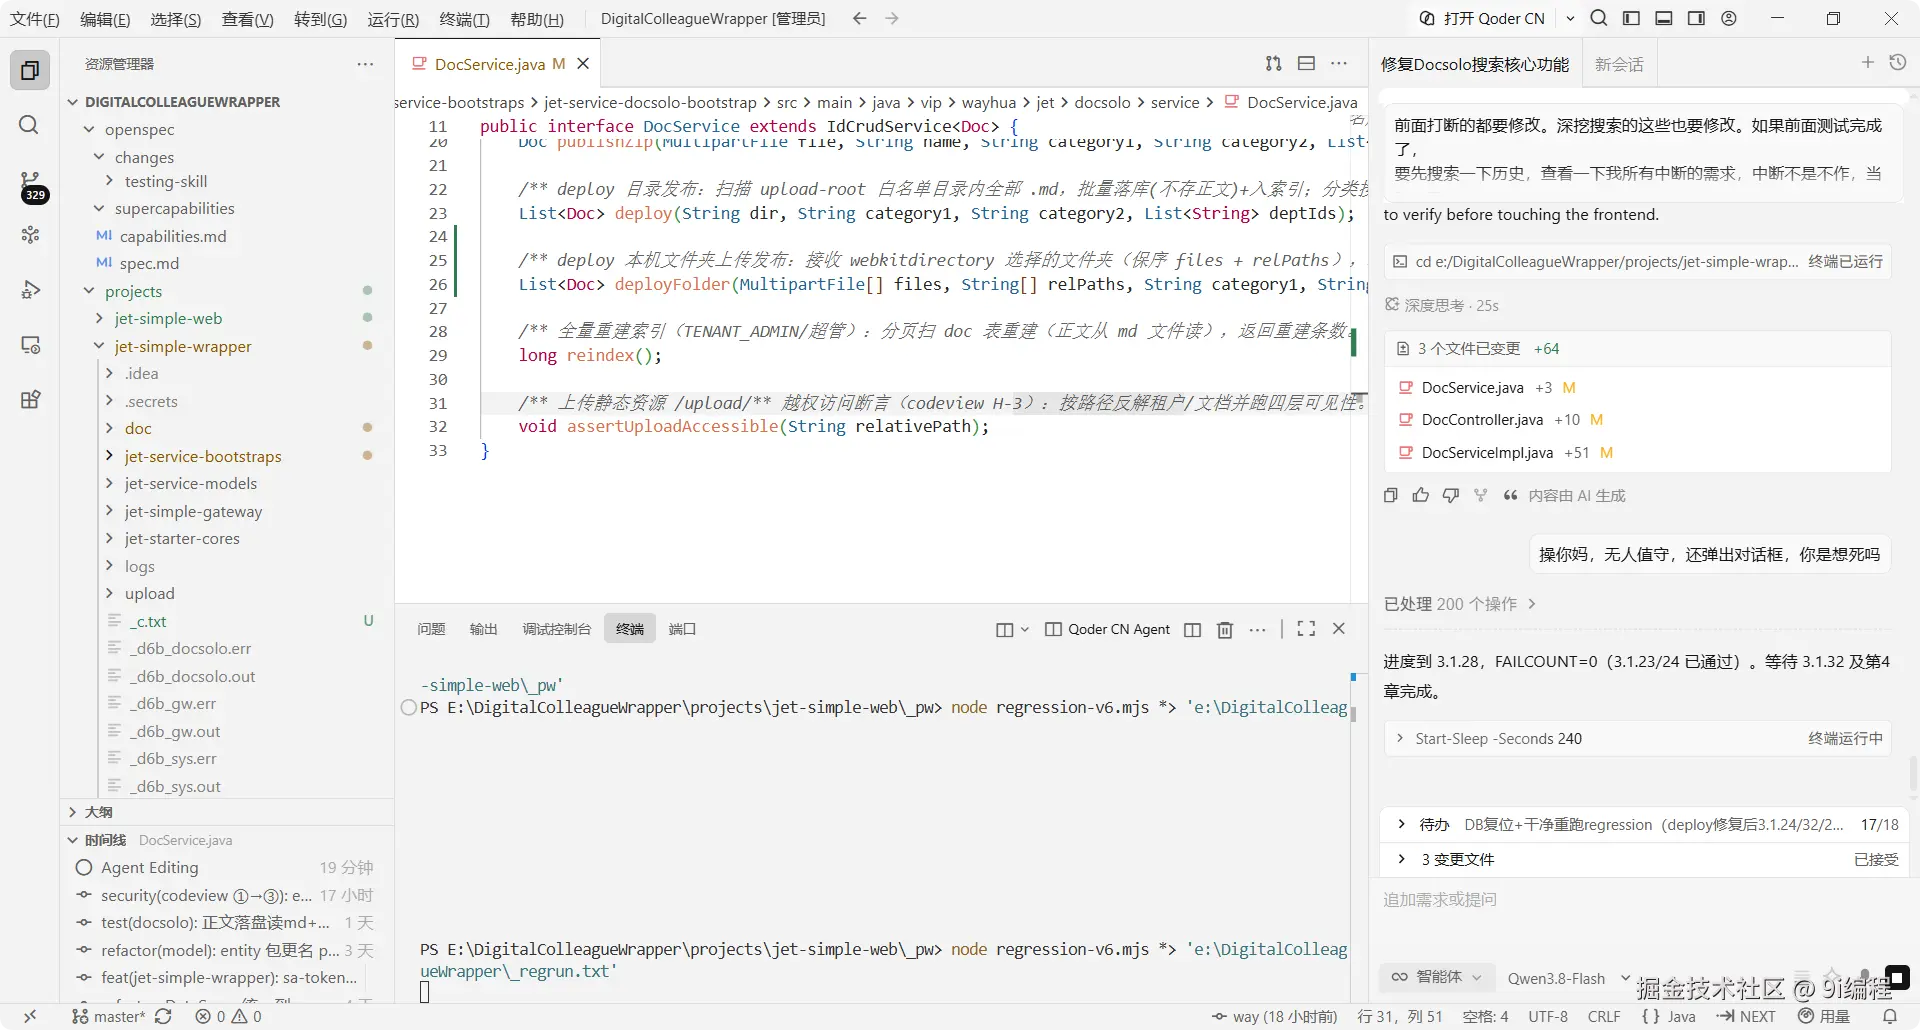This screenshot has height=1030, width=1920.
Task: Open the Qwen3.8-Flash model dropdown
Action: 1568,978
